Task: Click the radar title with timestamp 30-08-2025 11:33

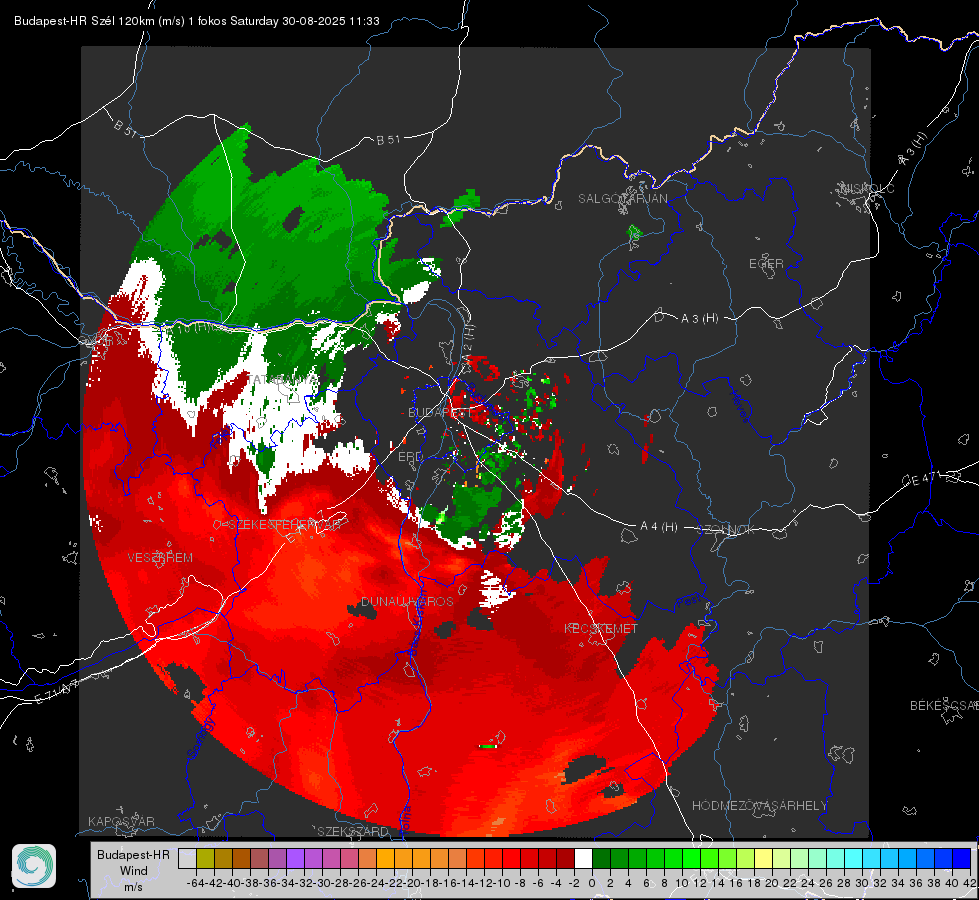Action: click(197, 21)
